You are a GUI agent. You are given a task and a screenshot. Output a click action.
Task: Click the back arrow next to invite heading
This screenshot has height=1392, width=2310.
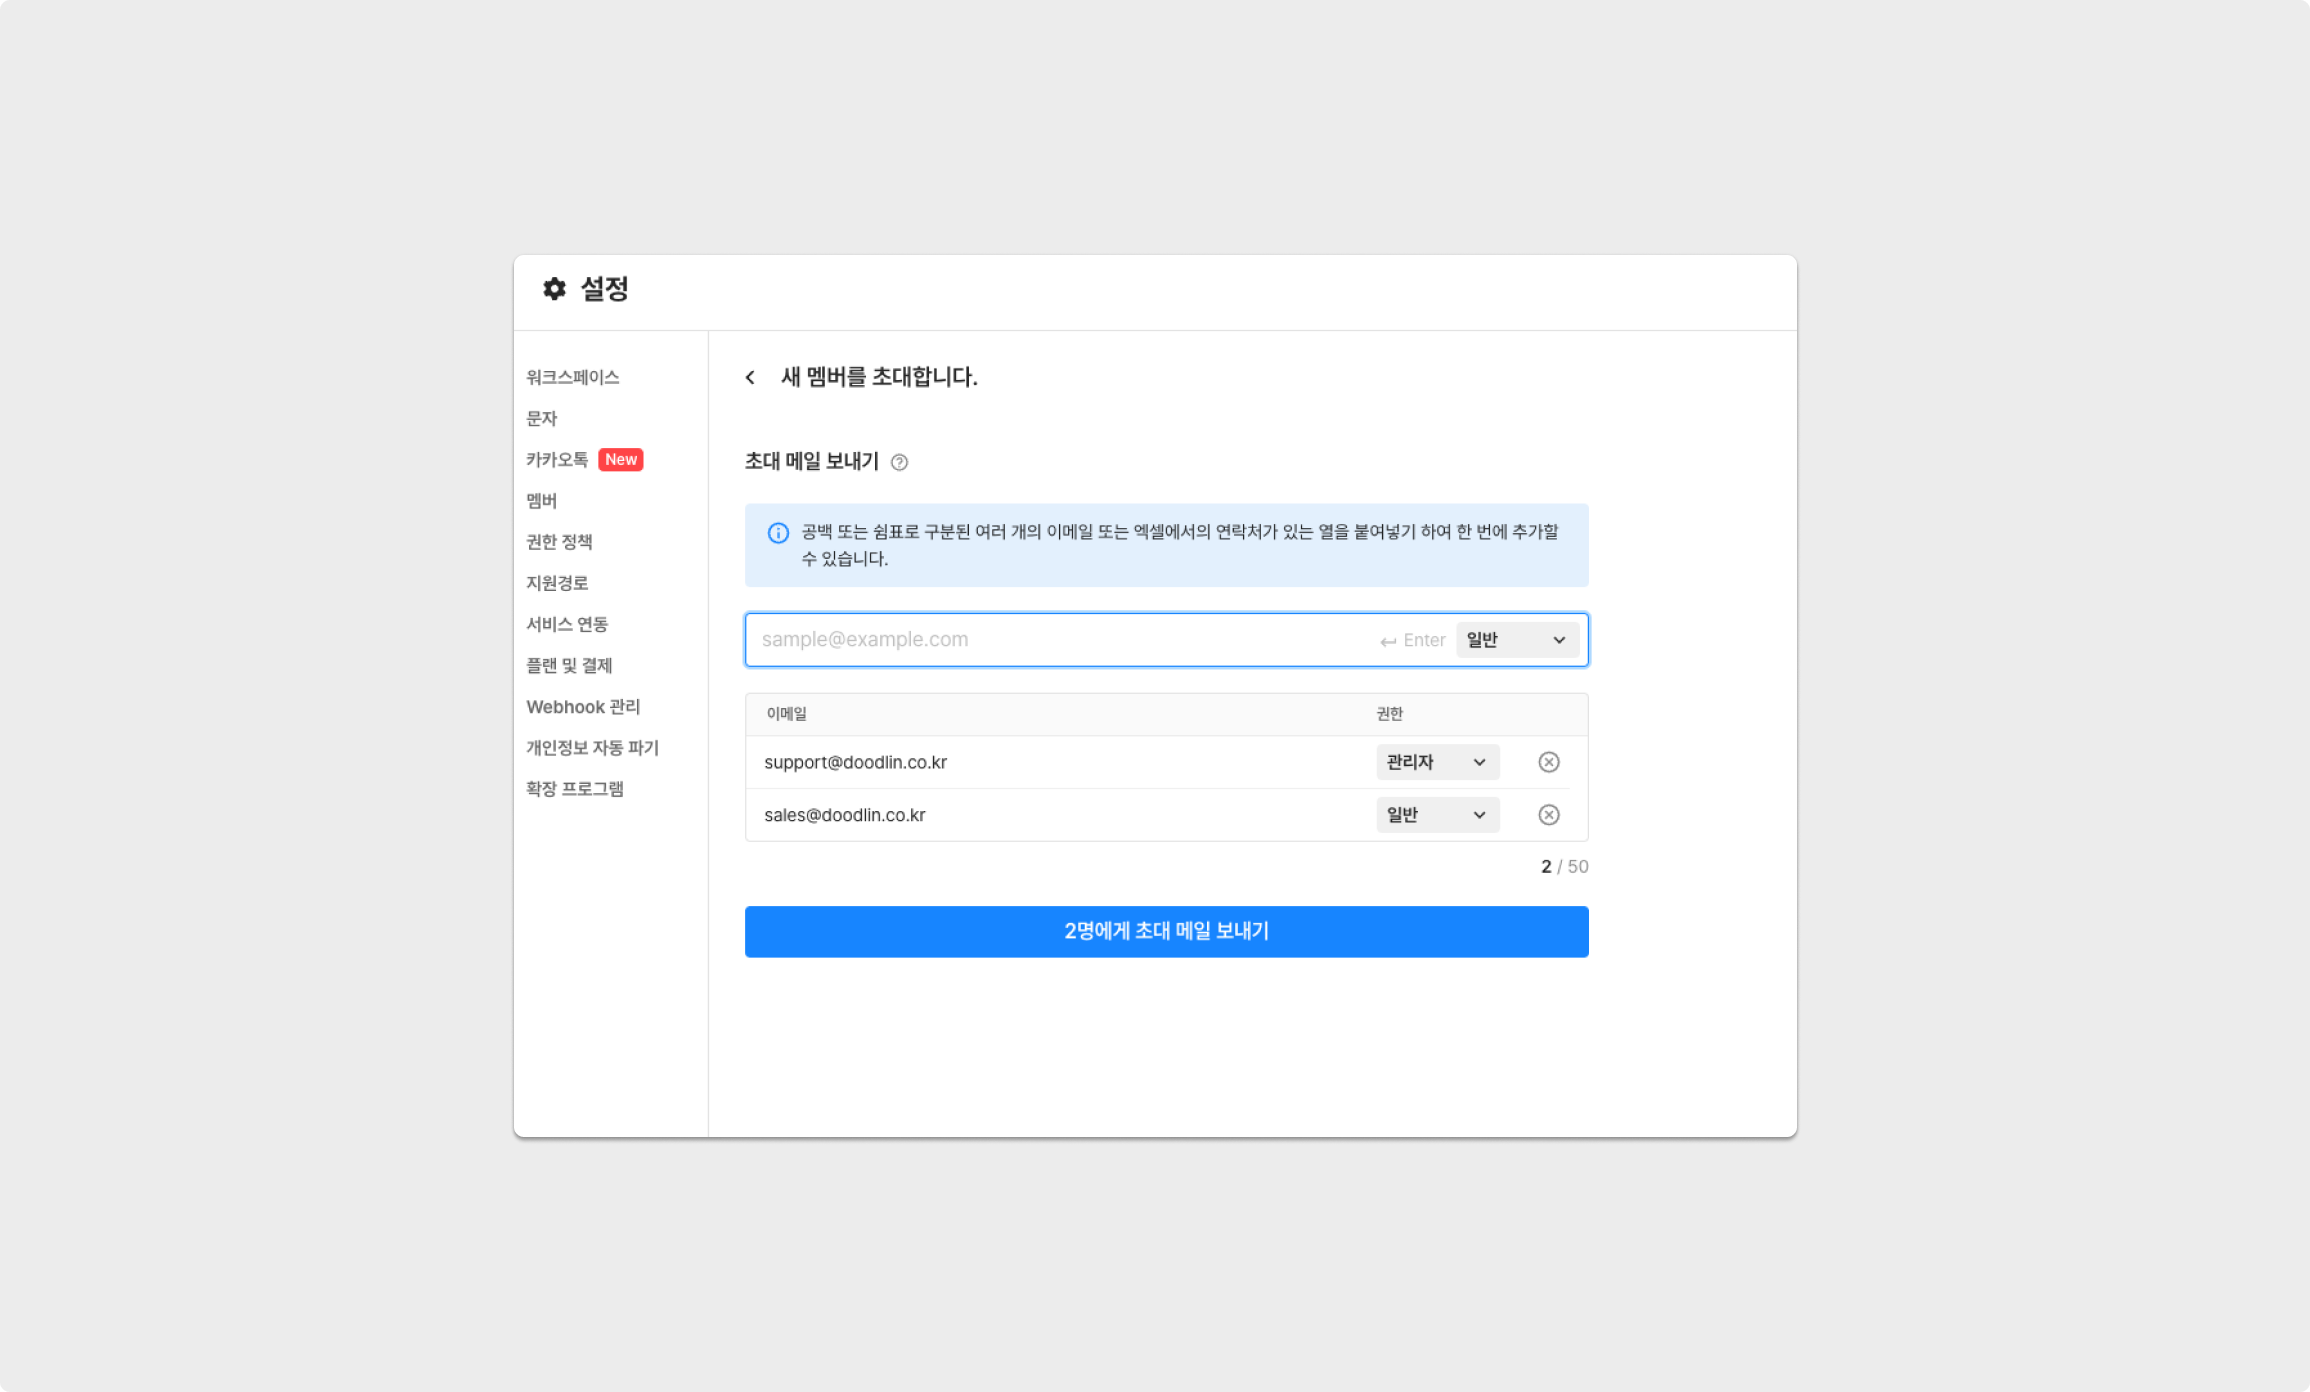click(750, 377)
